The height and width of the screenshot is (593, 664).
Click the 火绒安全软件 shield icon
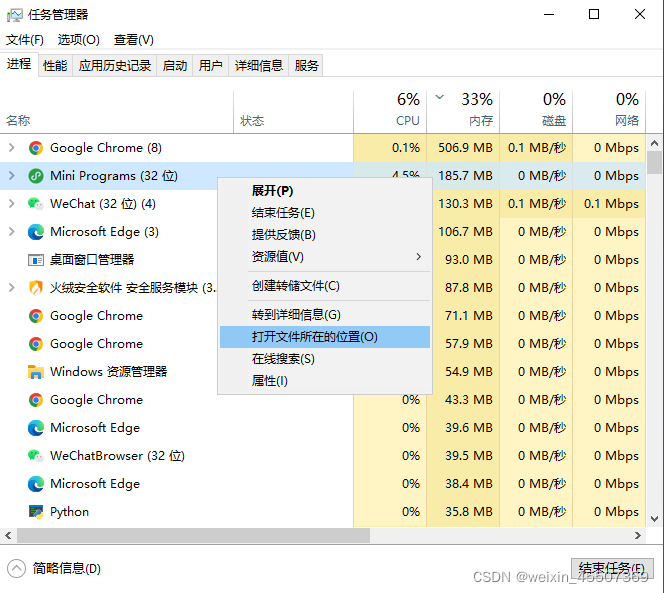[x=36, y=288]
